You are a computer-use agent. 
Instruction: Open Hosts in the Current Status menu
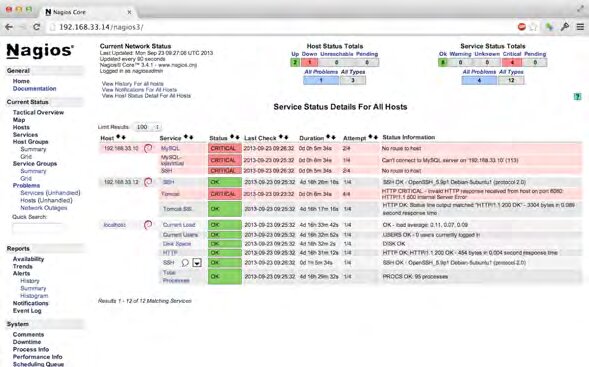[21, 127]
